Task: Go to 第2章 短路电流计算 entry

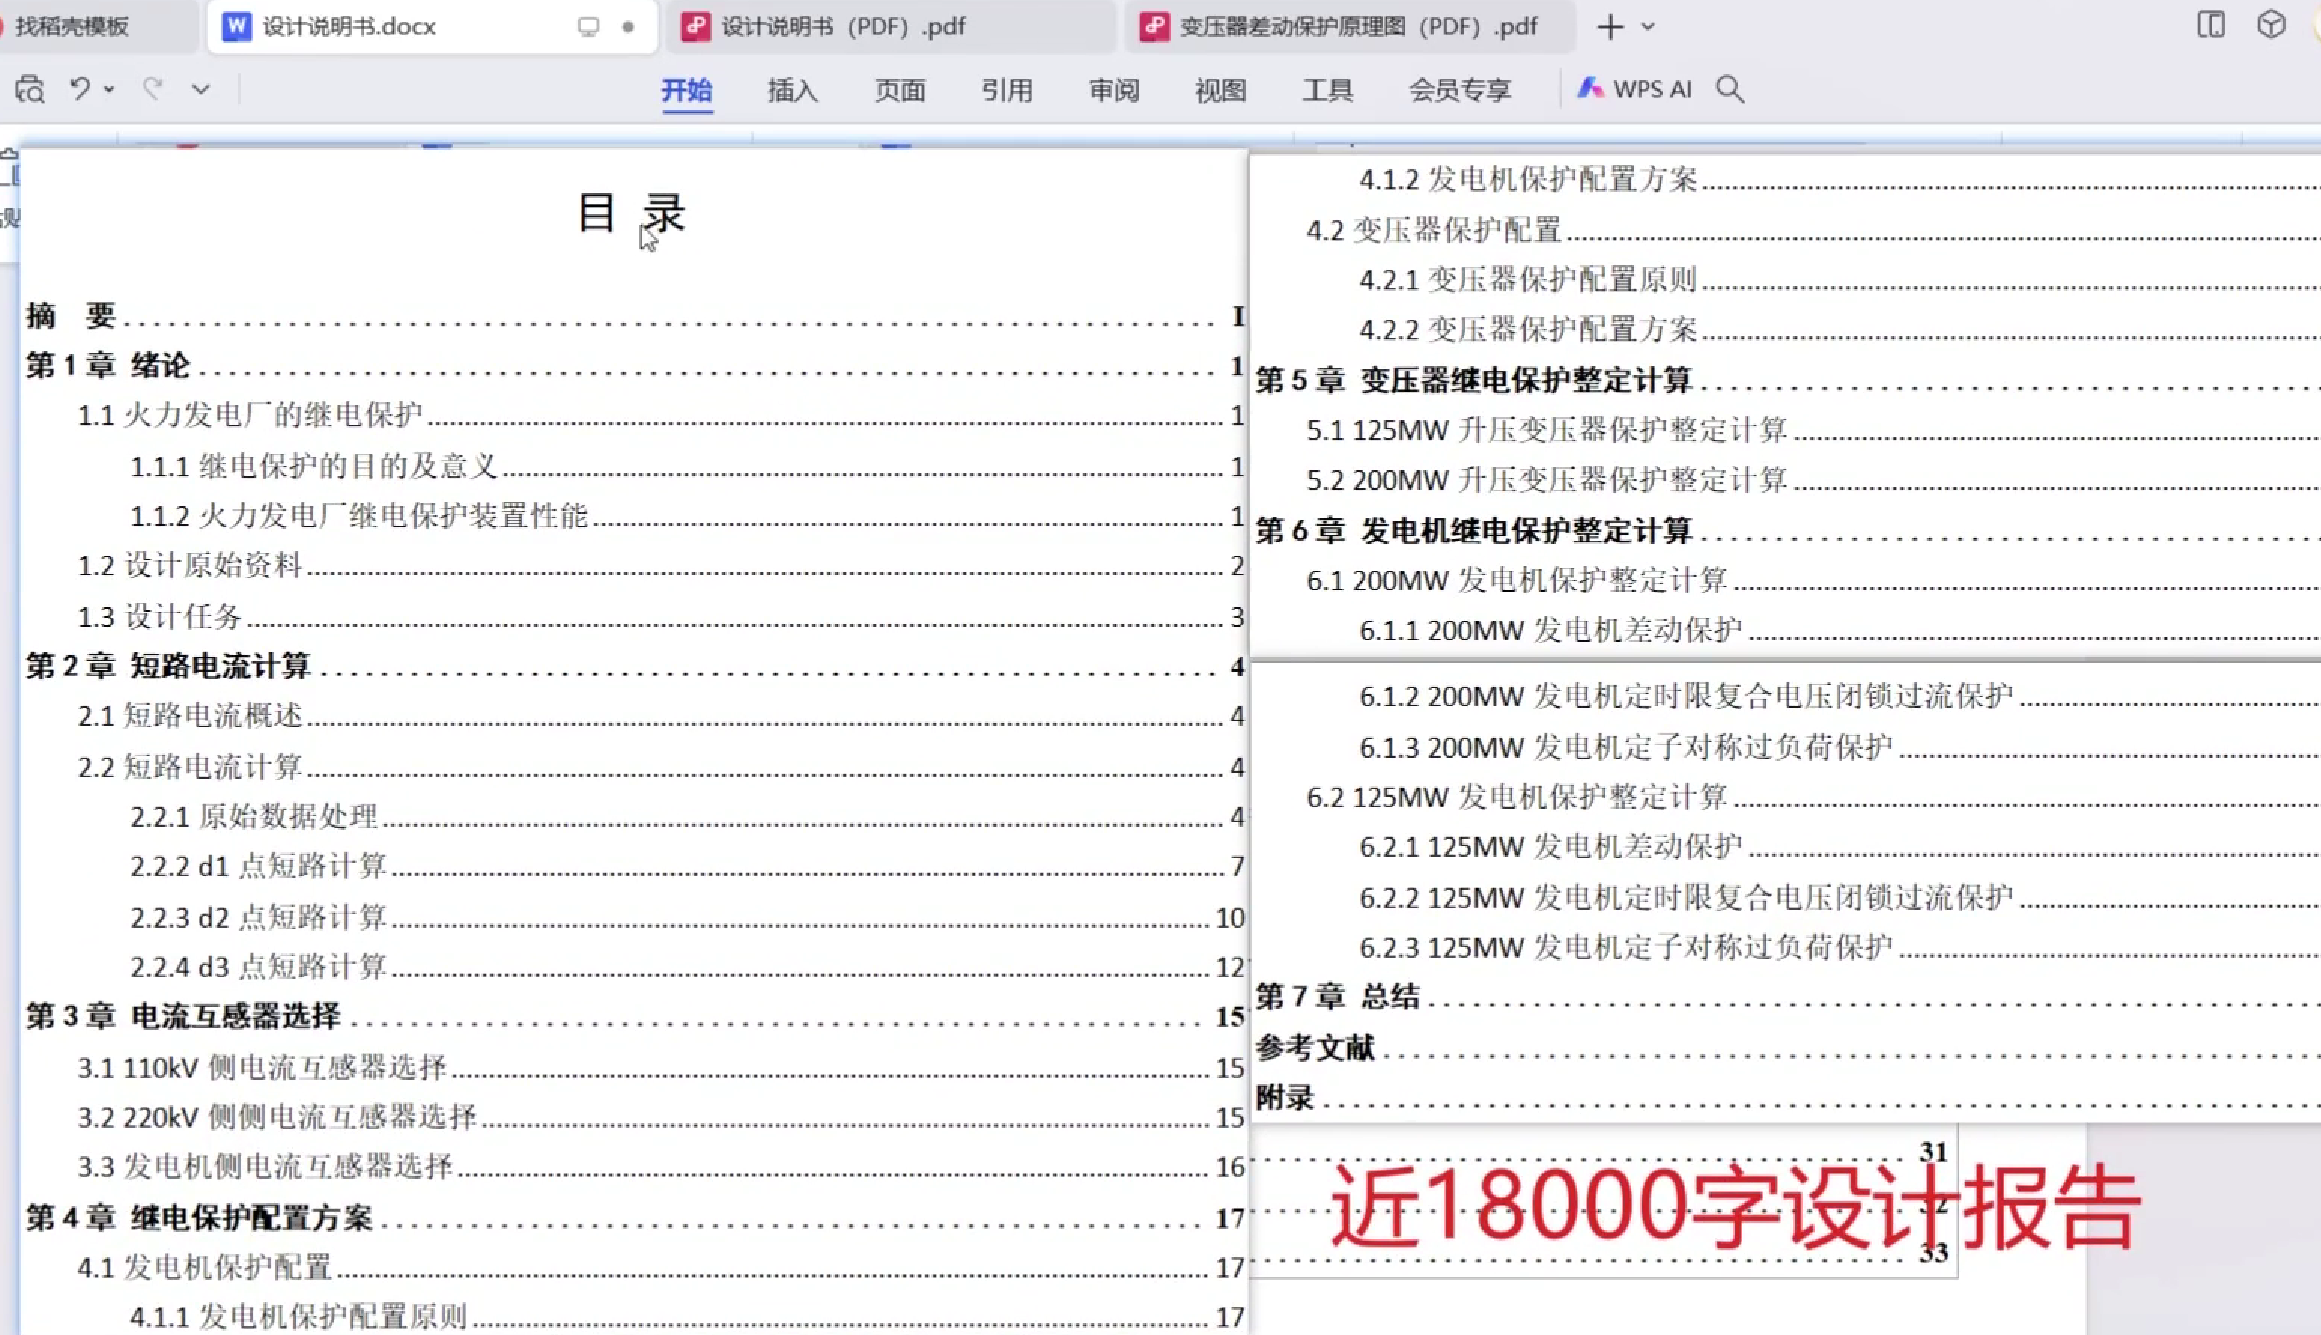Action: click(x=168, y=666)
